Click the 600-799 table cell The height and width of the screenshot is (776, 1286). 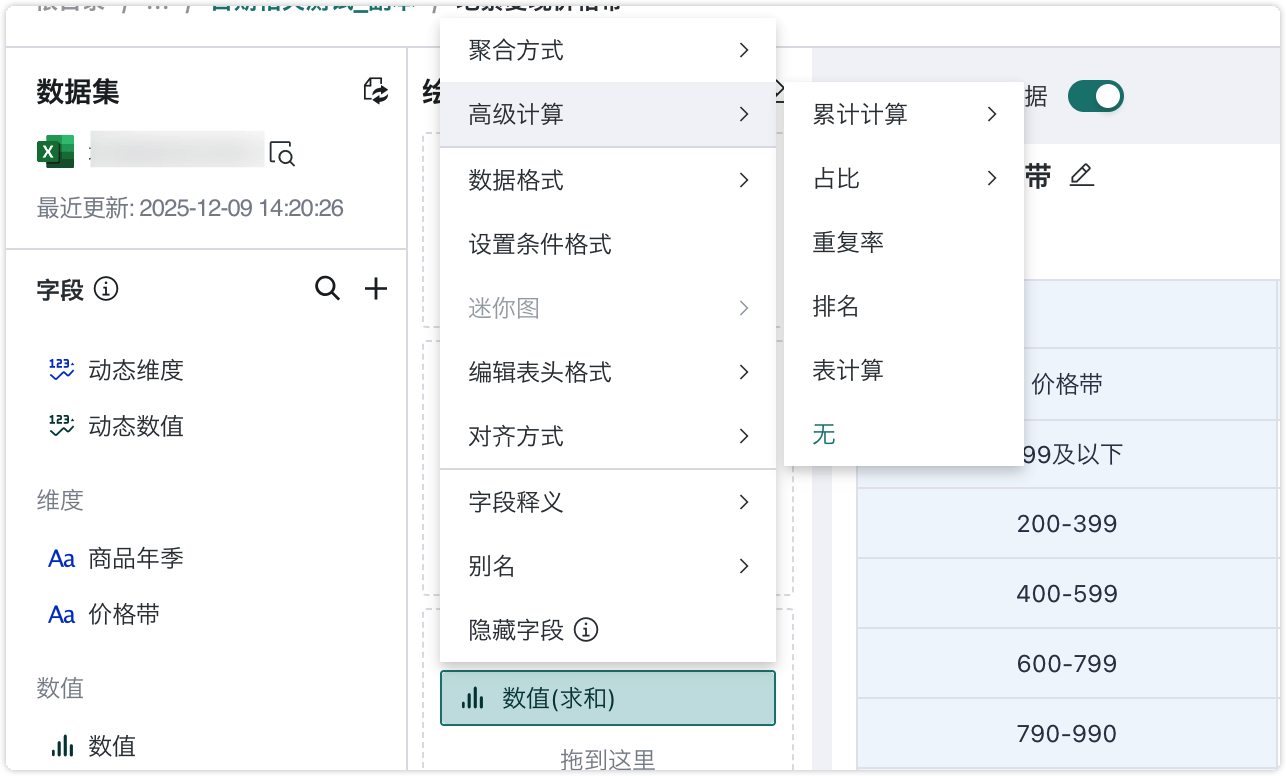[1067, 664]
